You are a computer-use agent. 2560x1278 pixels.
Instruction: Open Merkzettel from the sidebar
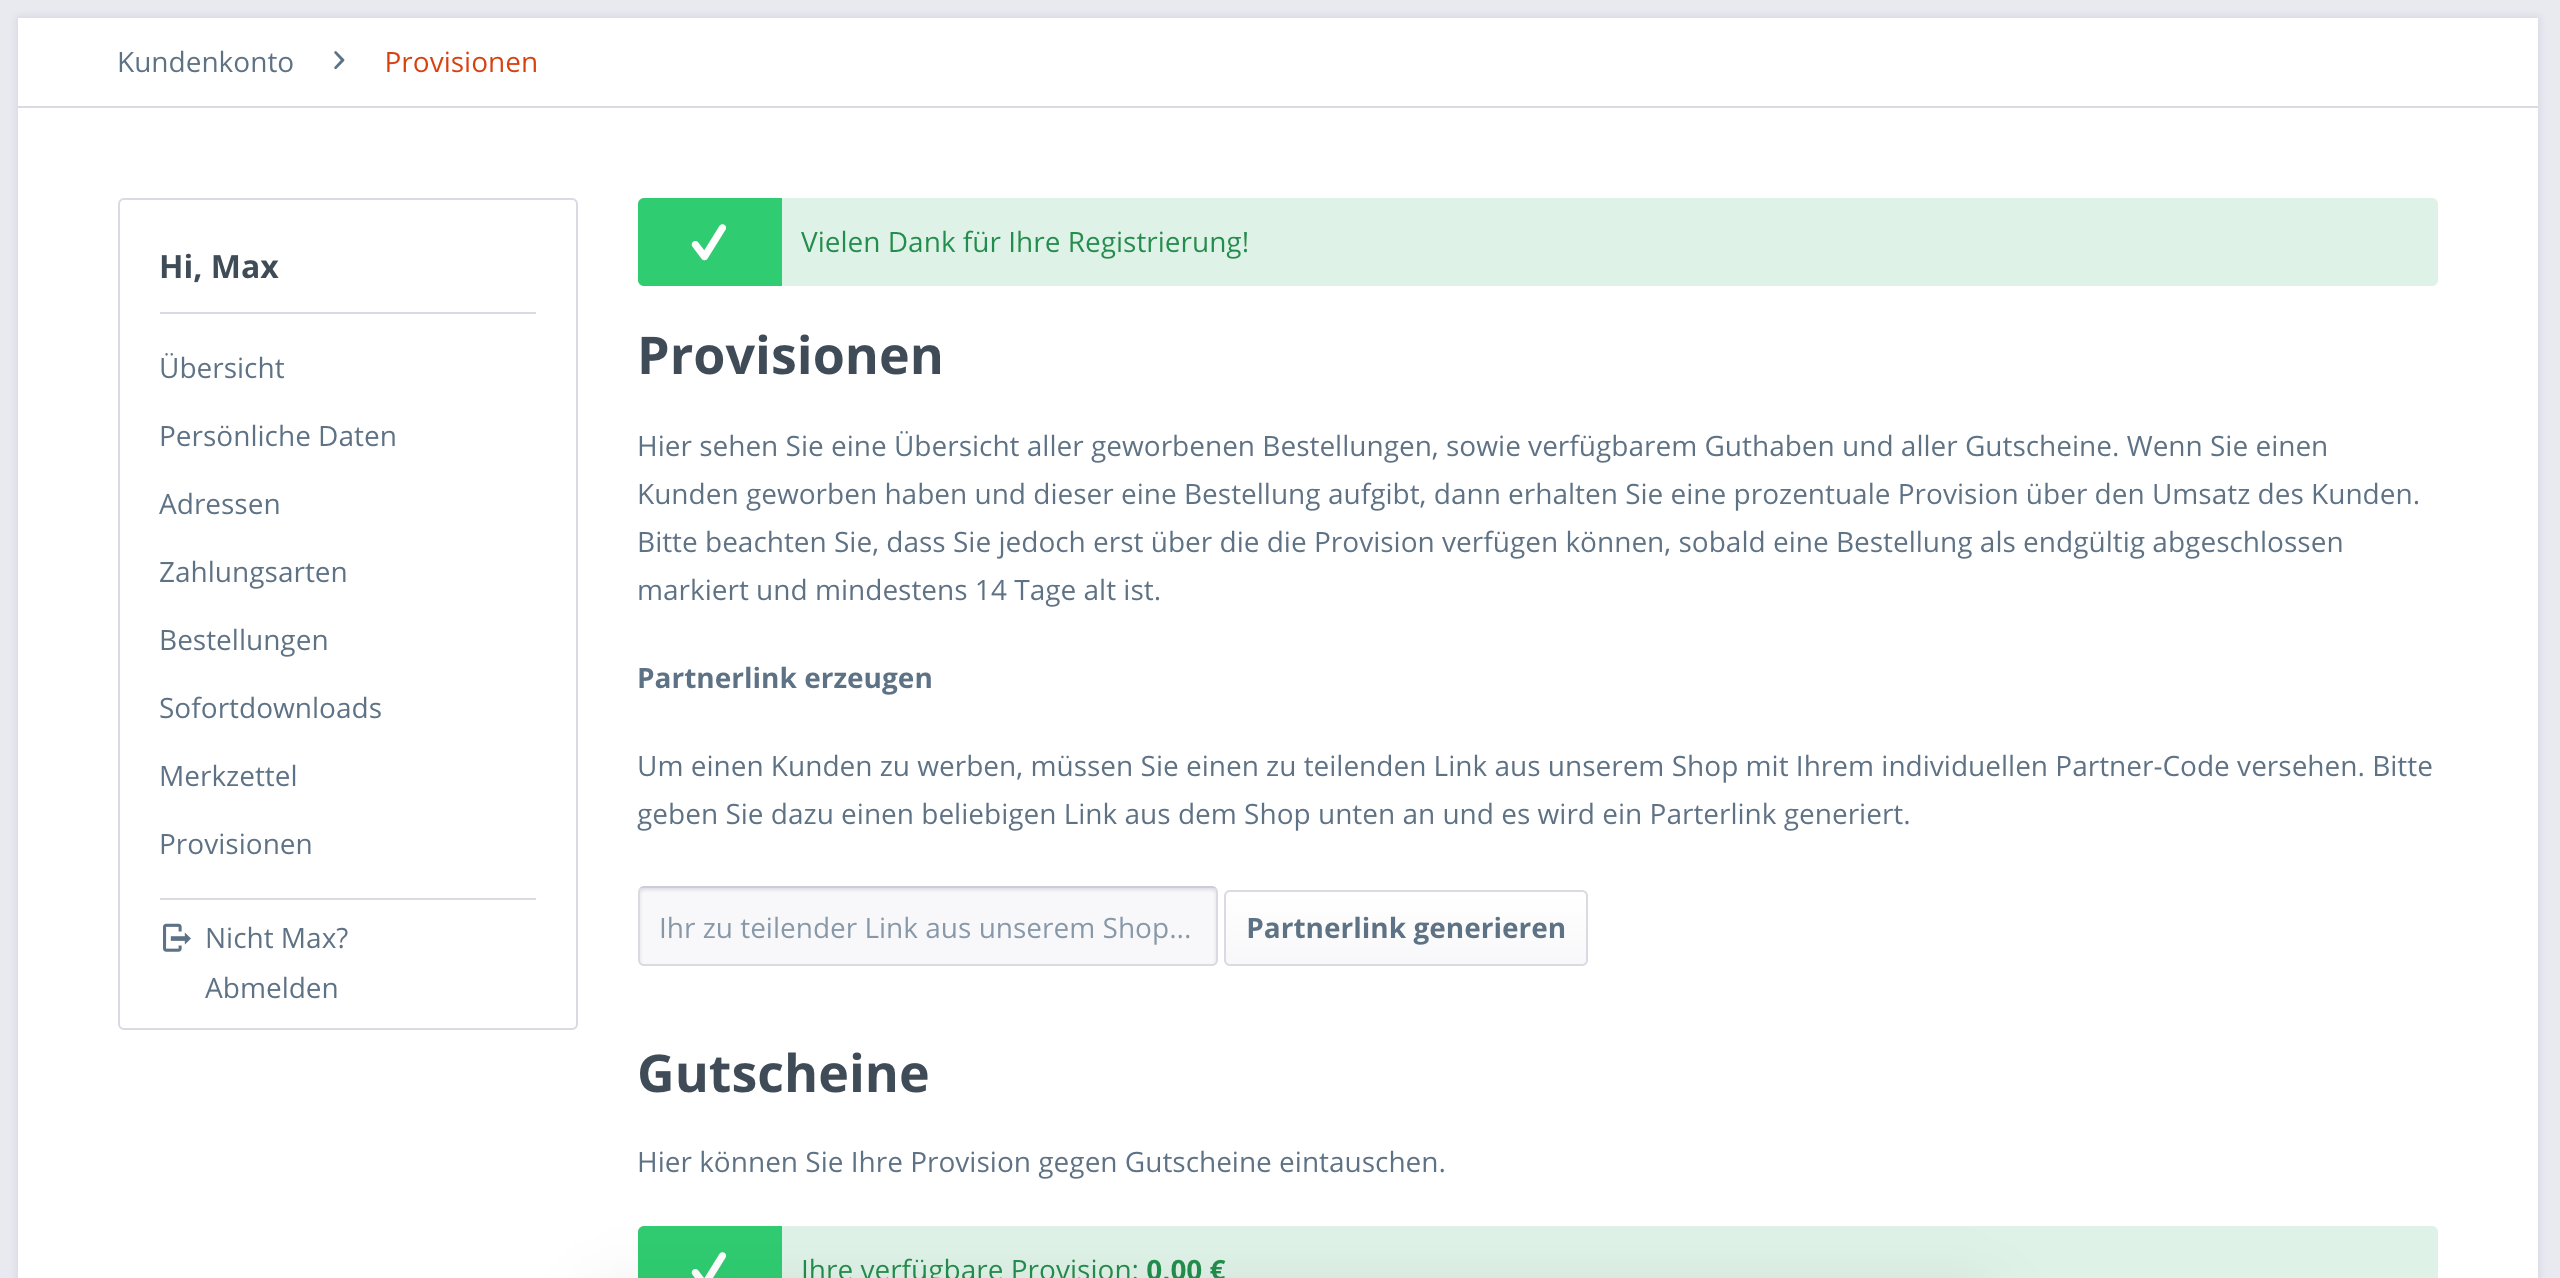tap(228, 776)
